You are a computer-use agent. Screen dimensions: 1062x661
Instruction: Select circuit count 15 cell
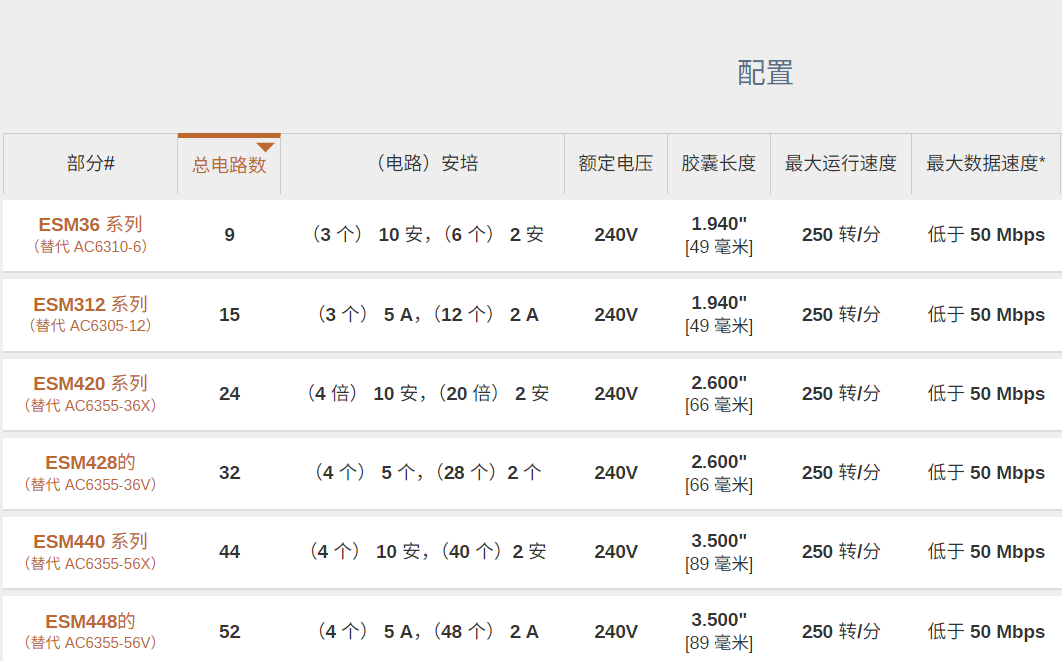point(230,315)
